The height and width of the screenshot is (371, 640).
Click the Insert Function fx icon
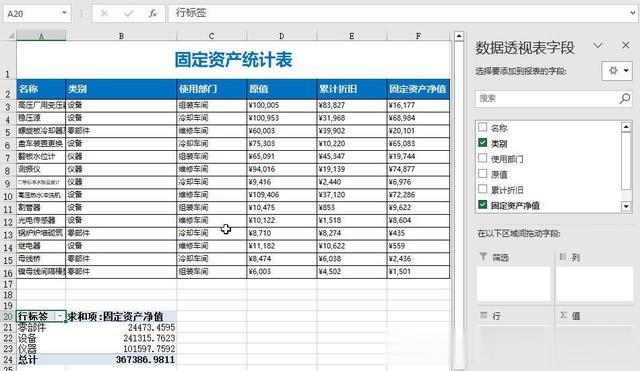[153, 13]
